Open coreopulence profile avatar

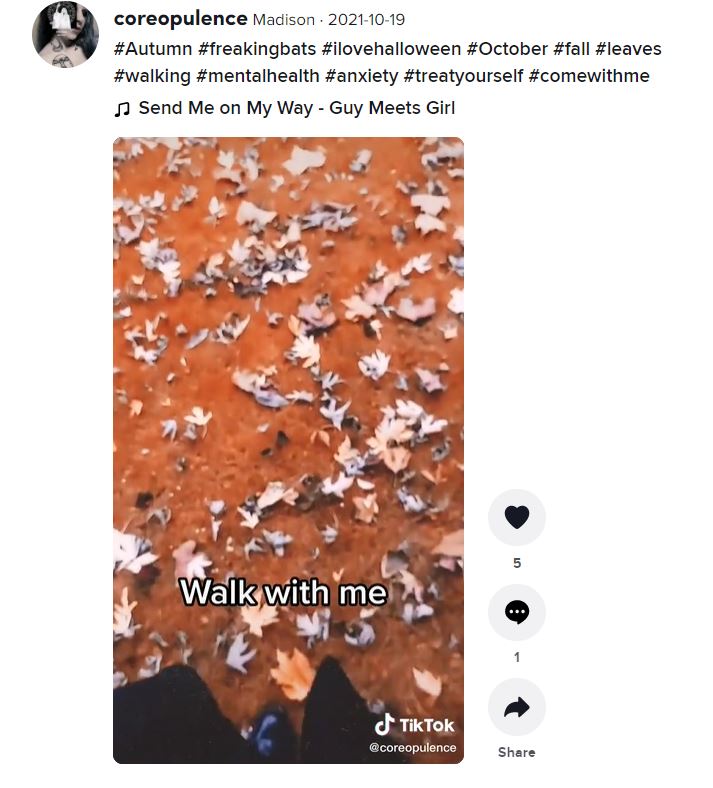[65, 34]
